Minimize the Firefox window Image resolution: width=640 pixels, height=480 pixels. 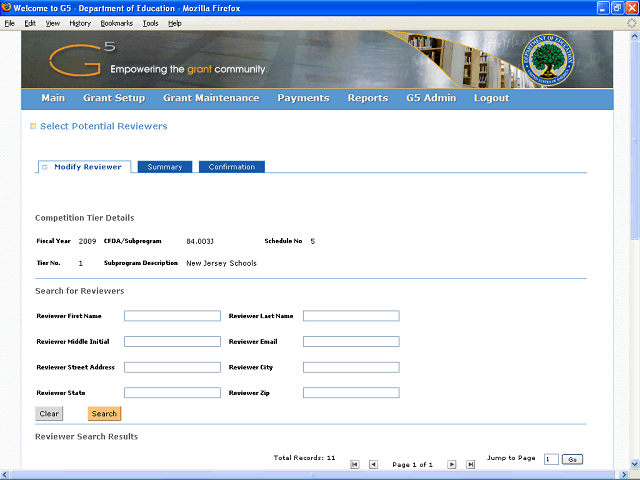[603, 8]
